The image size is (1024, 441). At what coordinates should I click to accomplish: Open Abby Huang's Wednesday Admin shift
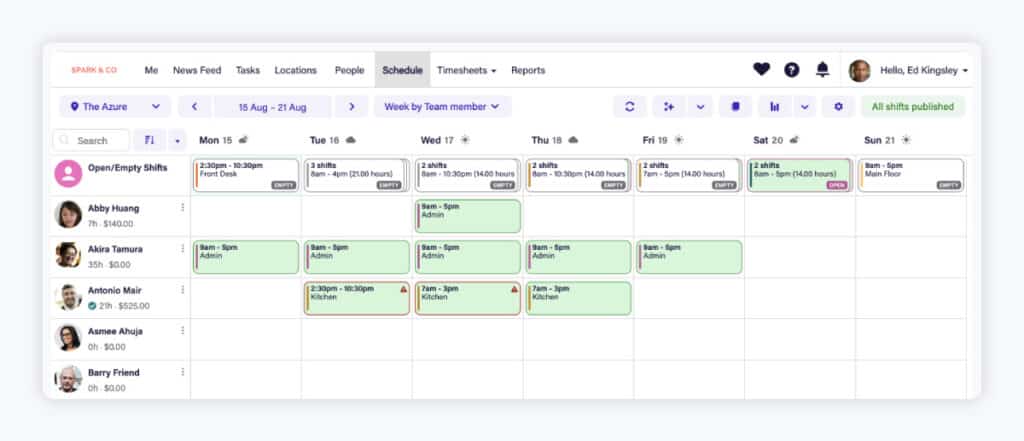tap(468, 216)
